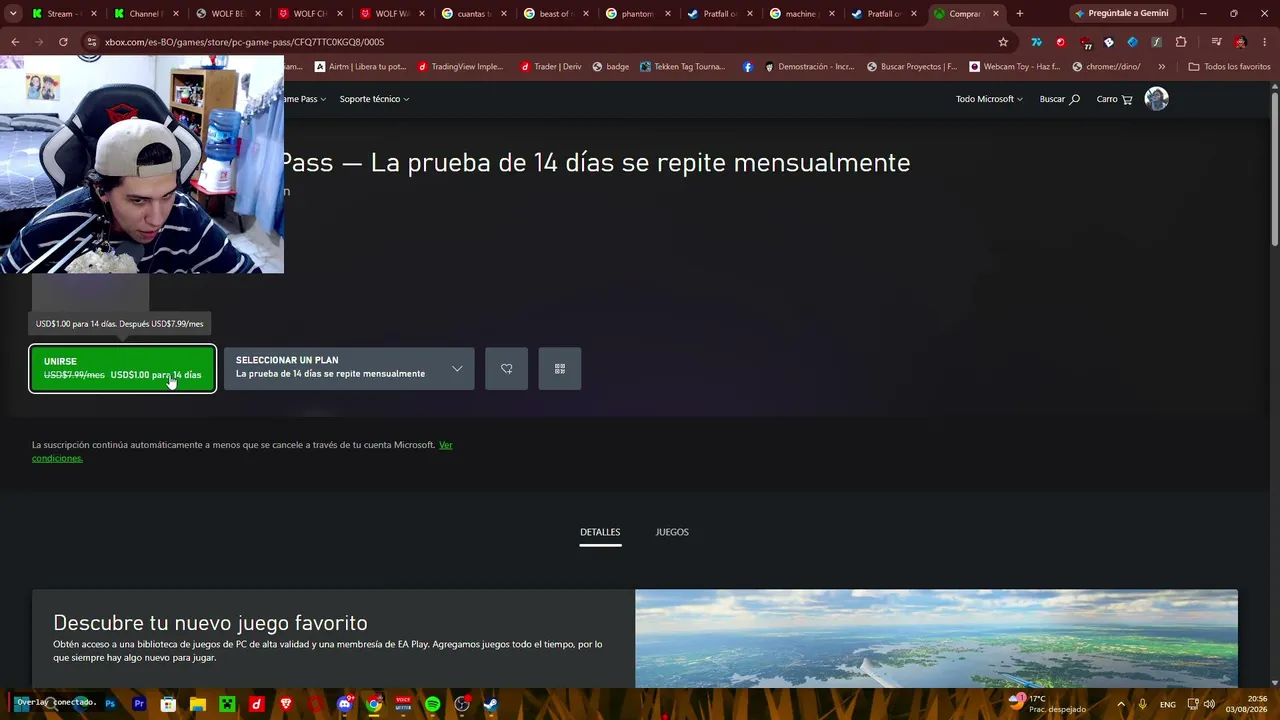Open OBS Studio from the taskbar
The height and width of the screenshot is (720, 1280).
[x=462, y=704]
